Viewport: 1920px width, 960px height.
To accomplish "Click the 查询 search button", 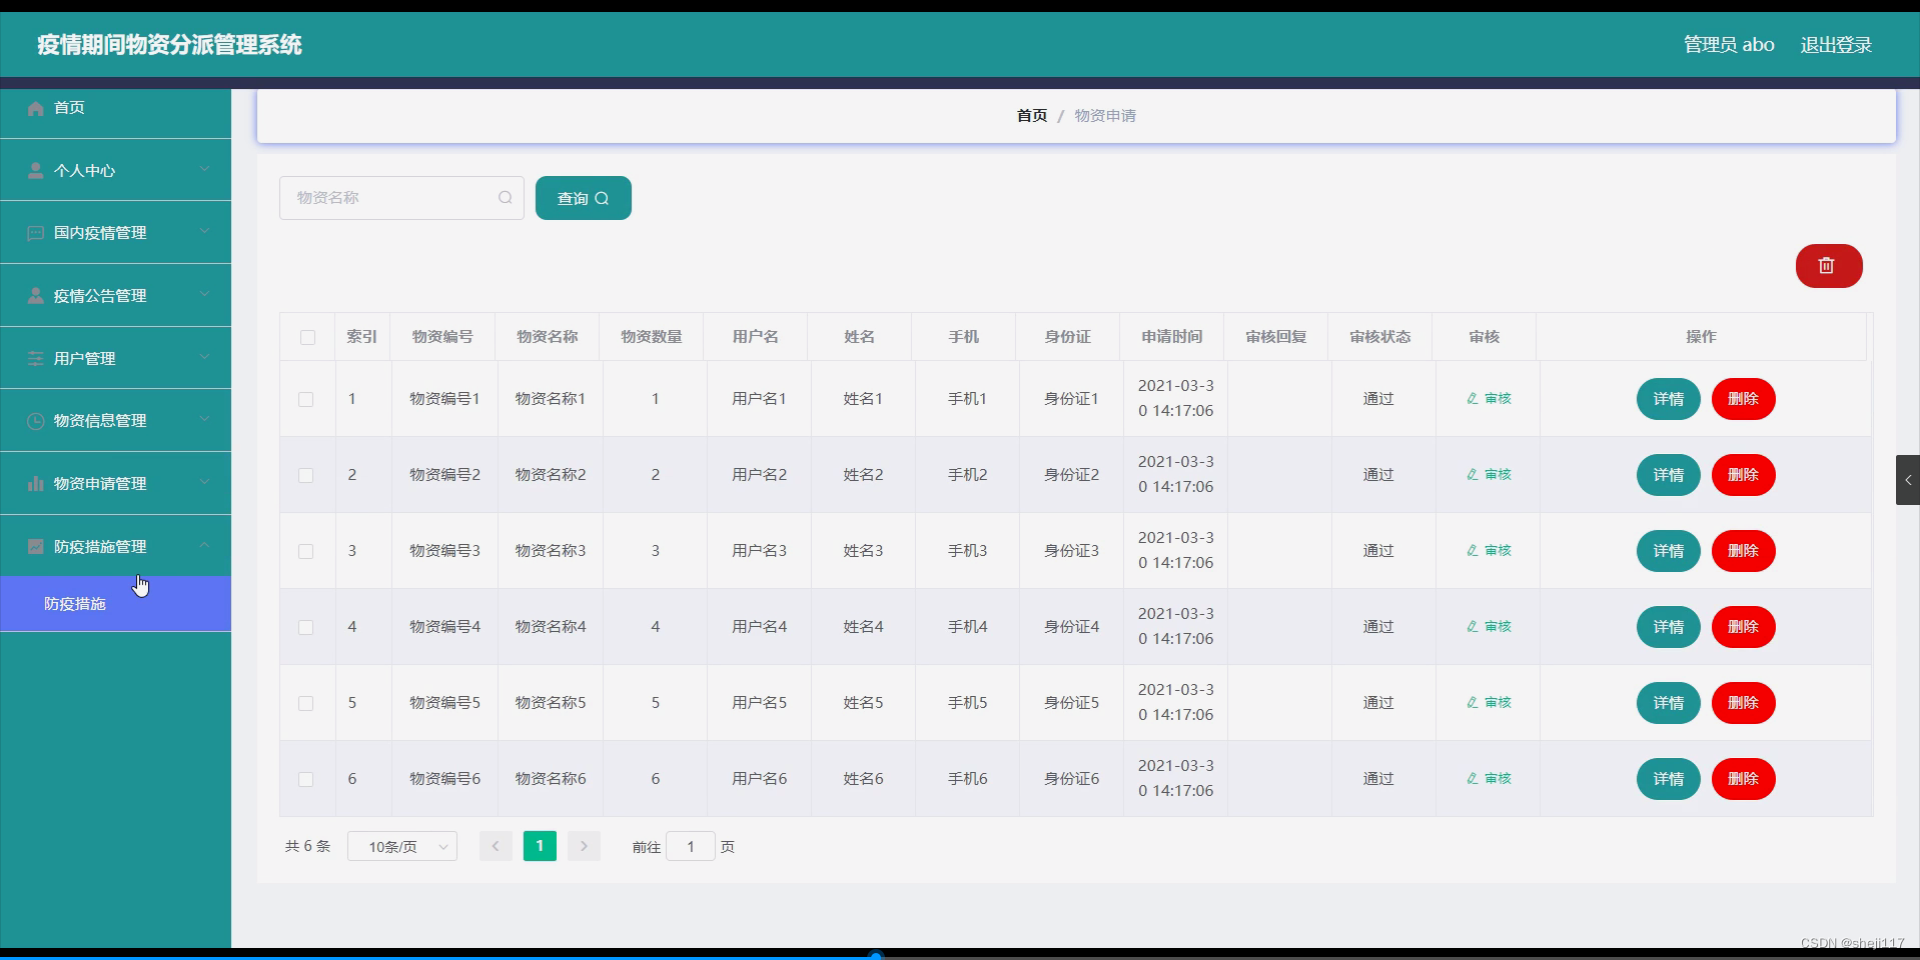I will 583,198.
